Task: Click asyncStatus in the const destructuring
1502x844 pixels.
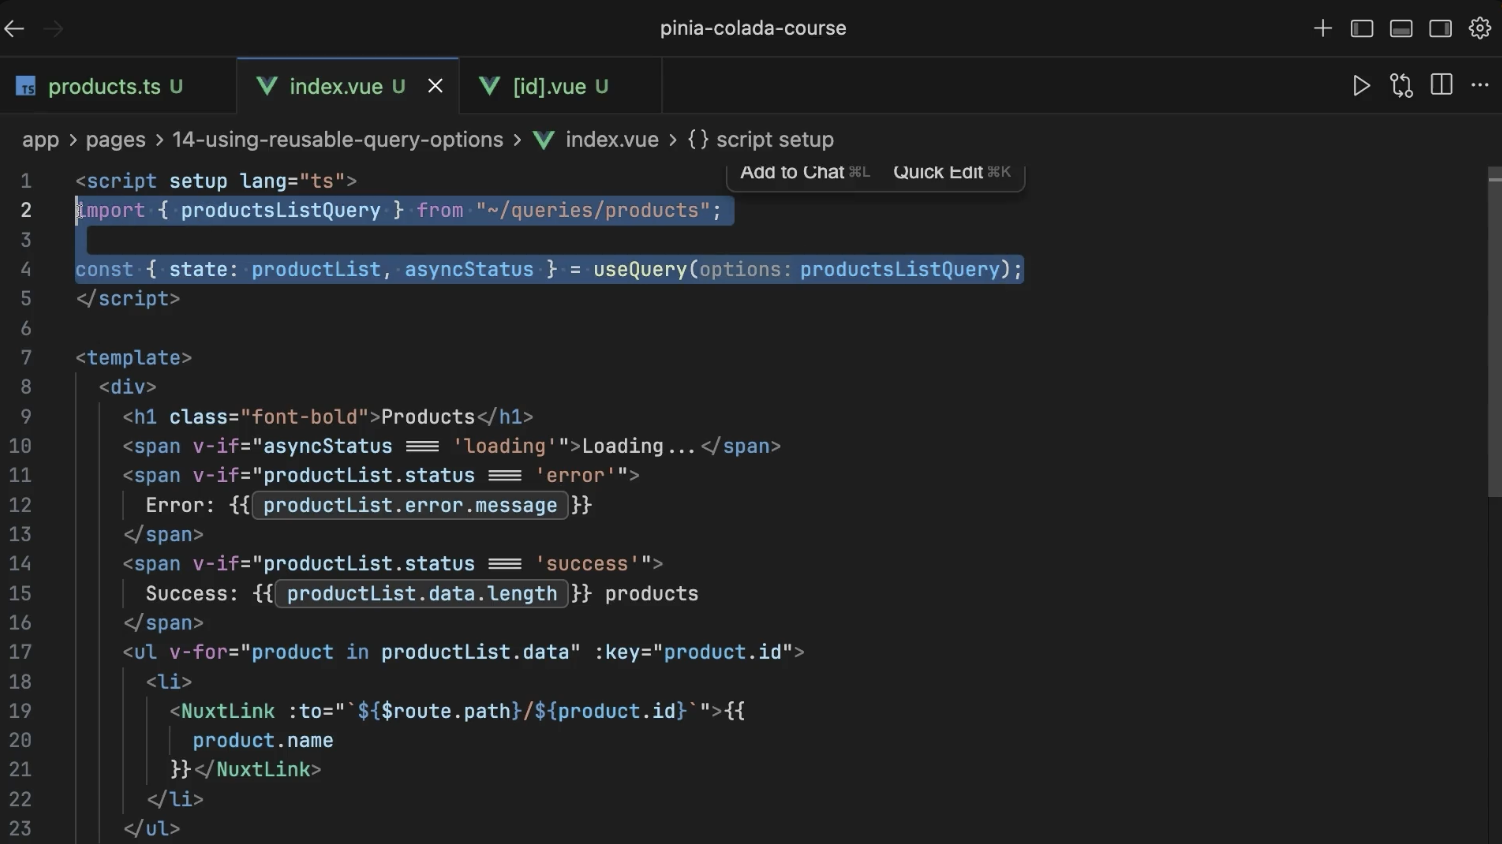Action: click(469, 270)
